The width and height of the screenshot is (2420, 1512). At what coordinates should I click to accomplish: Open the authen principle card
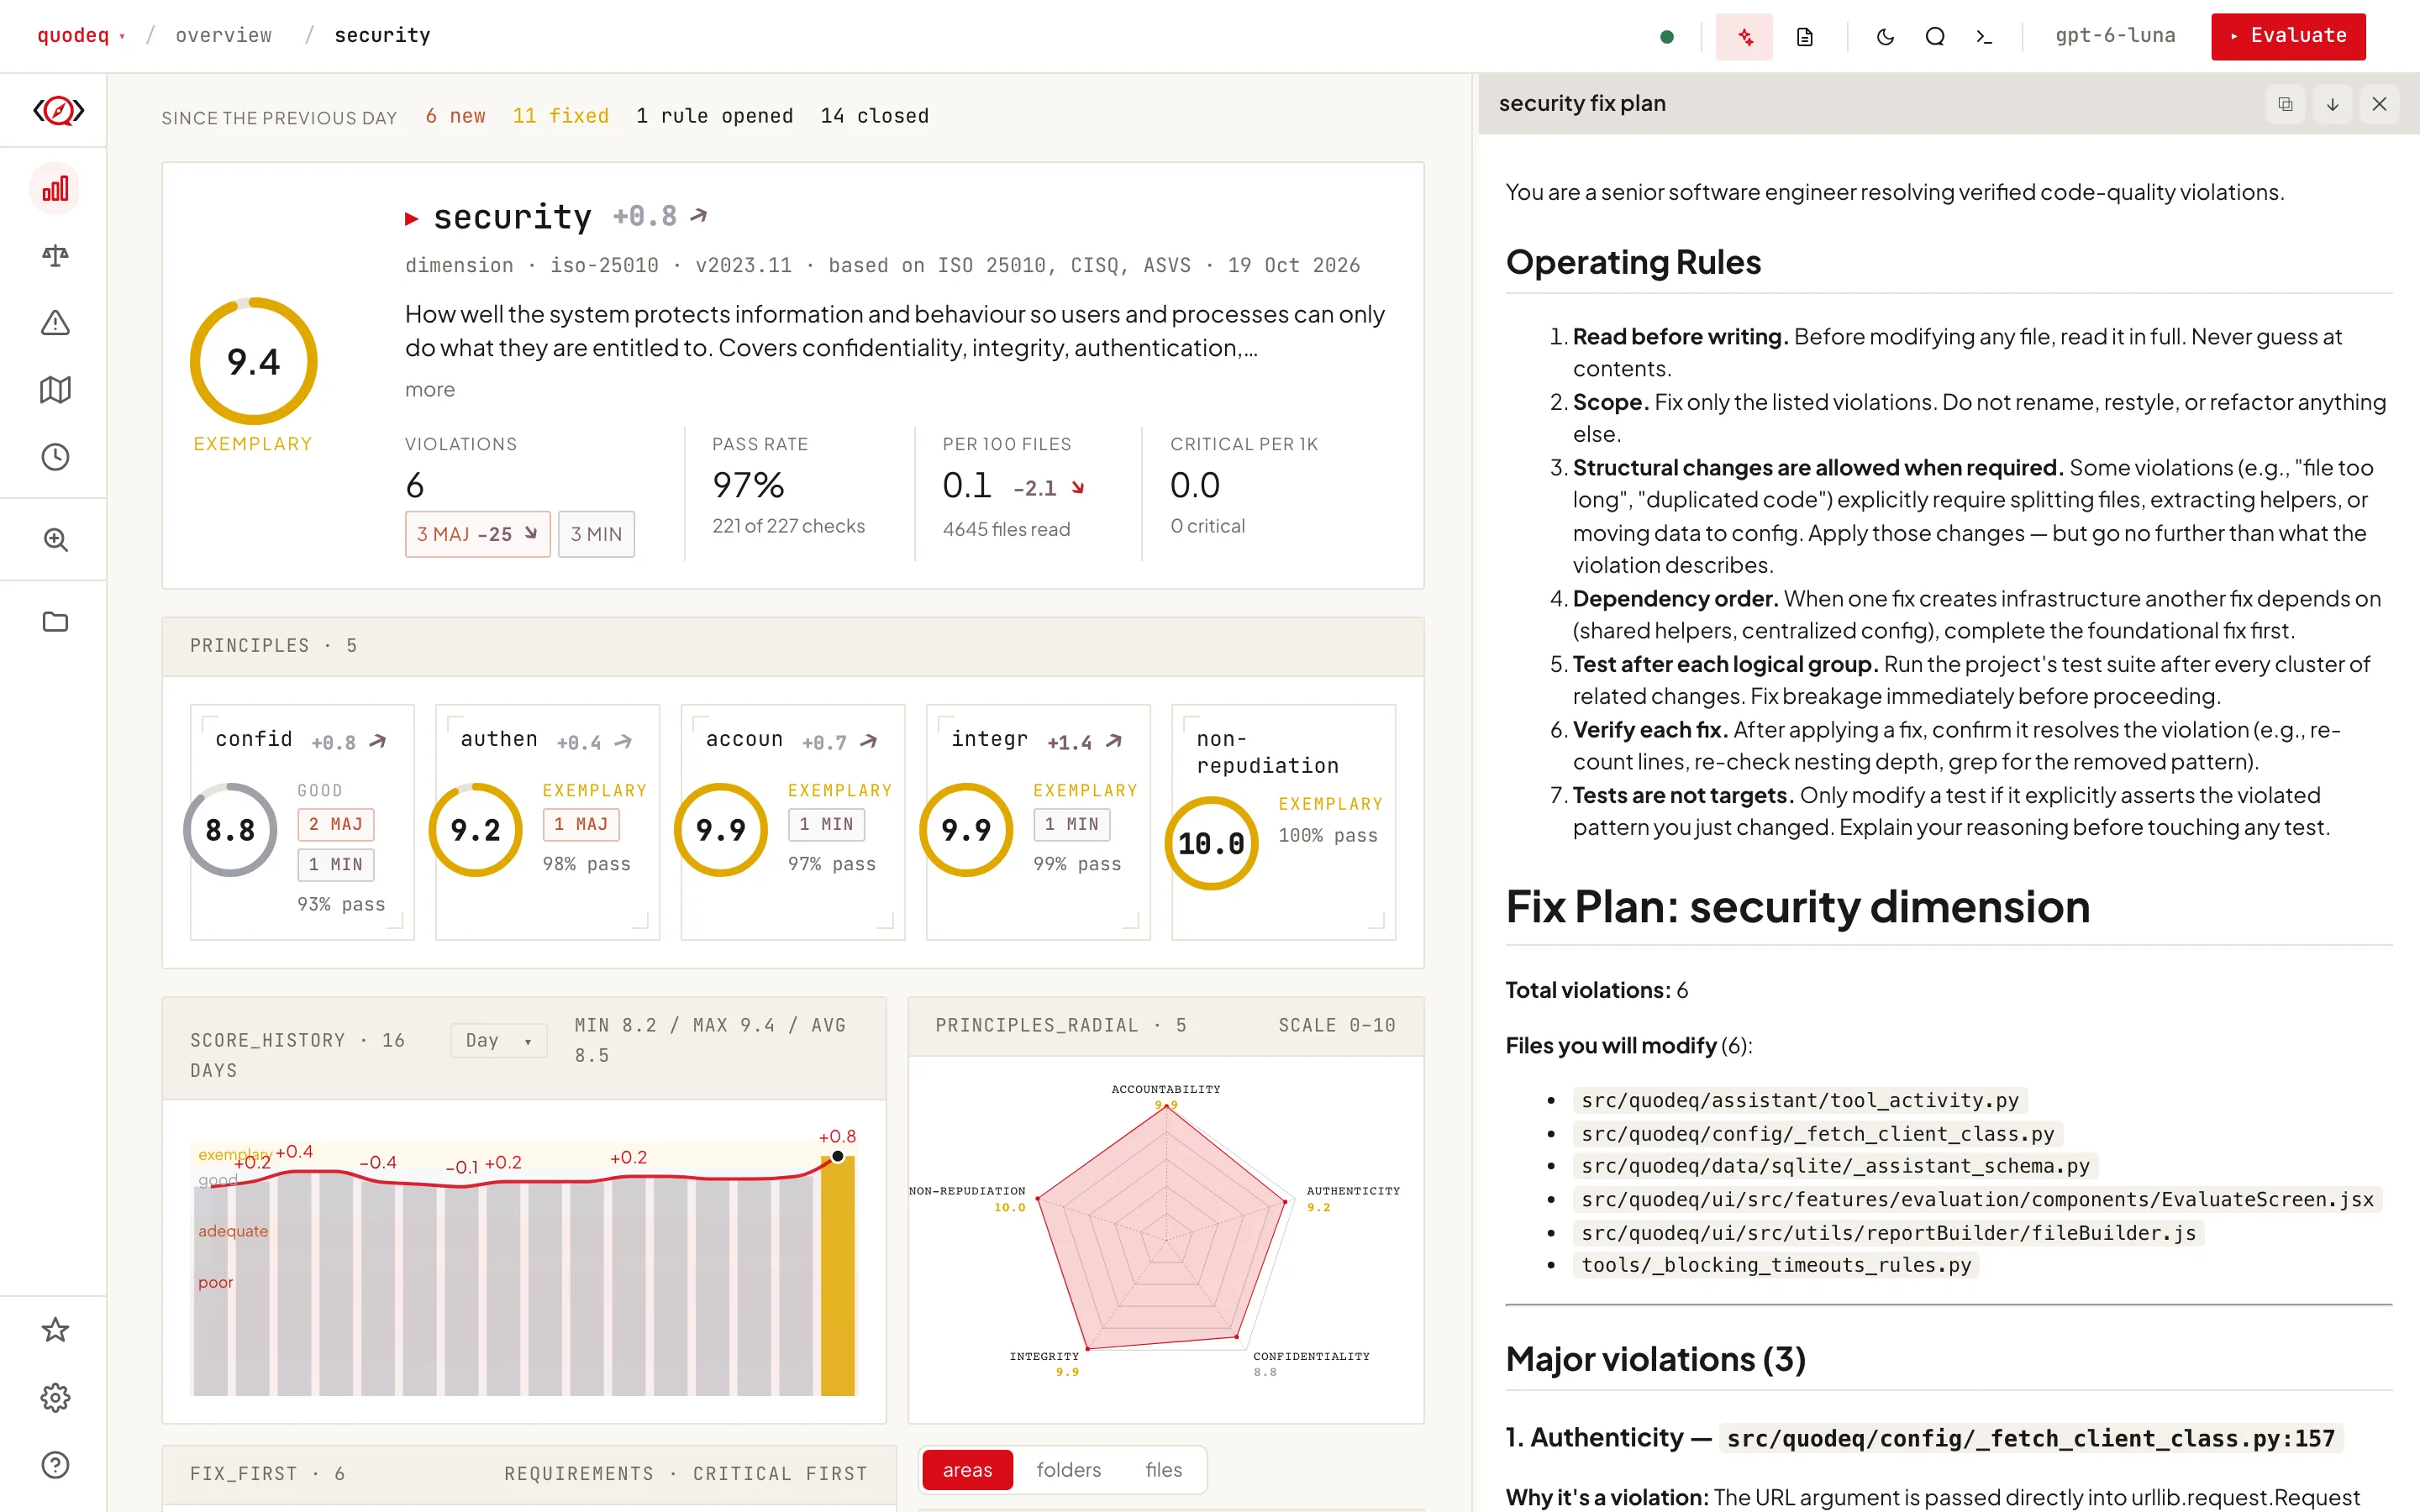click(547, 822)
